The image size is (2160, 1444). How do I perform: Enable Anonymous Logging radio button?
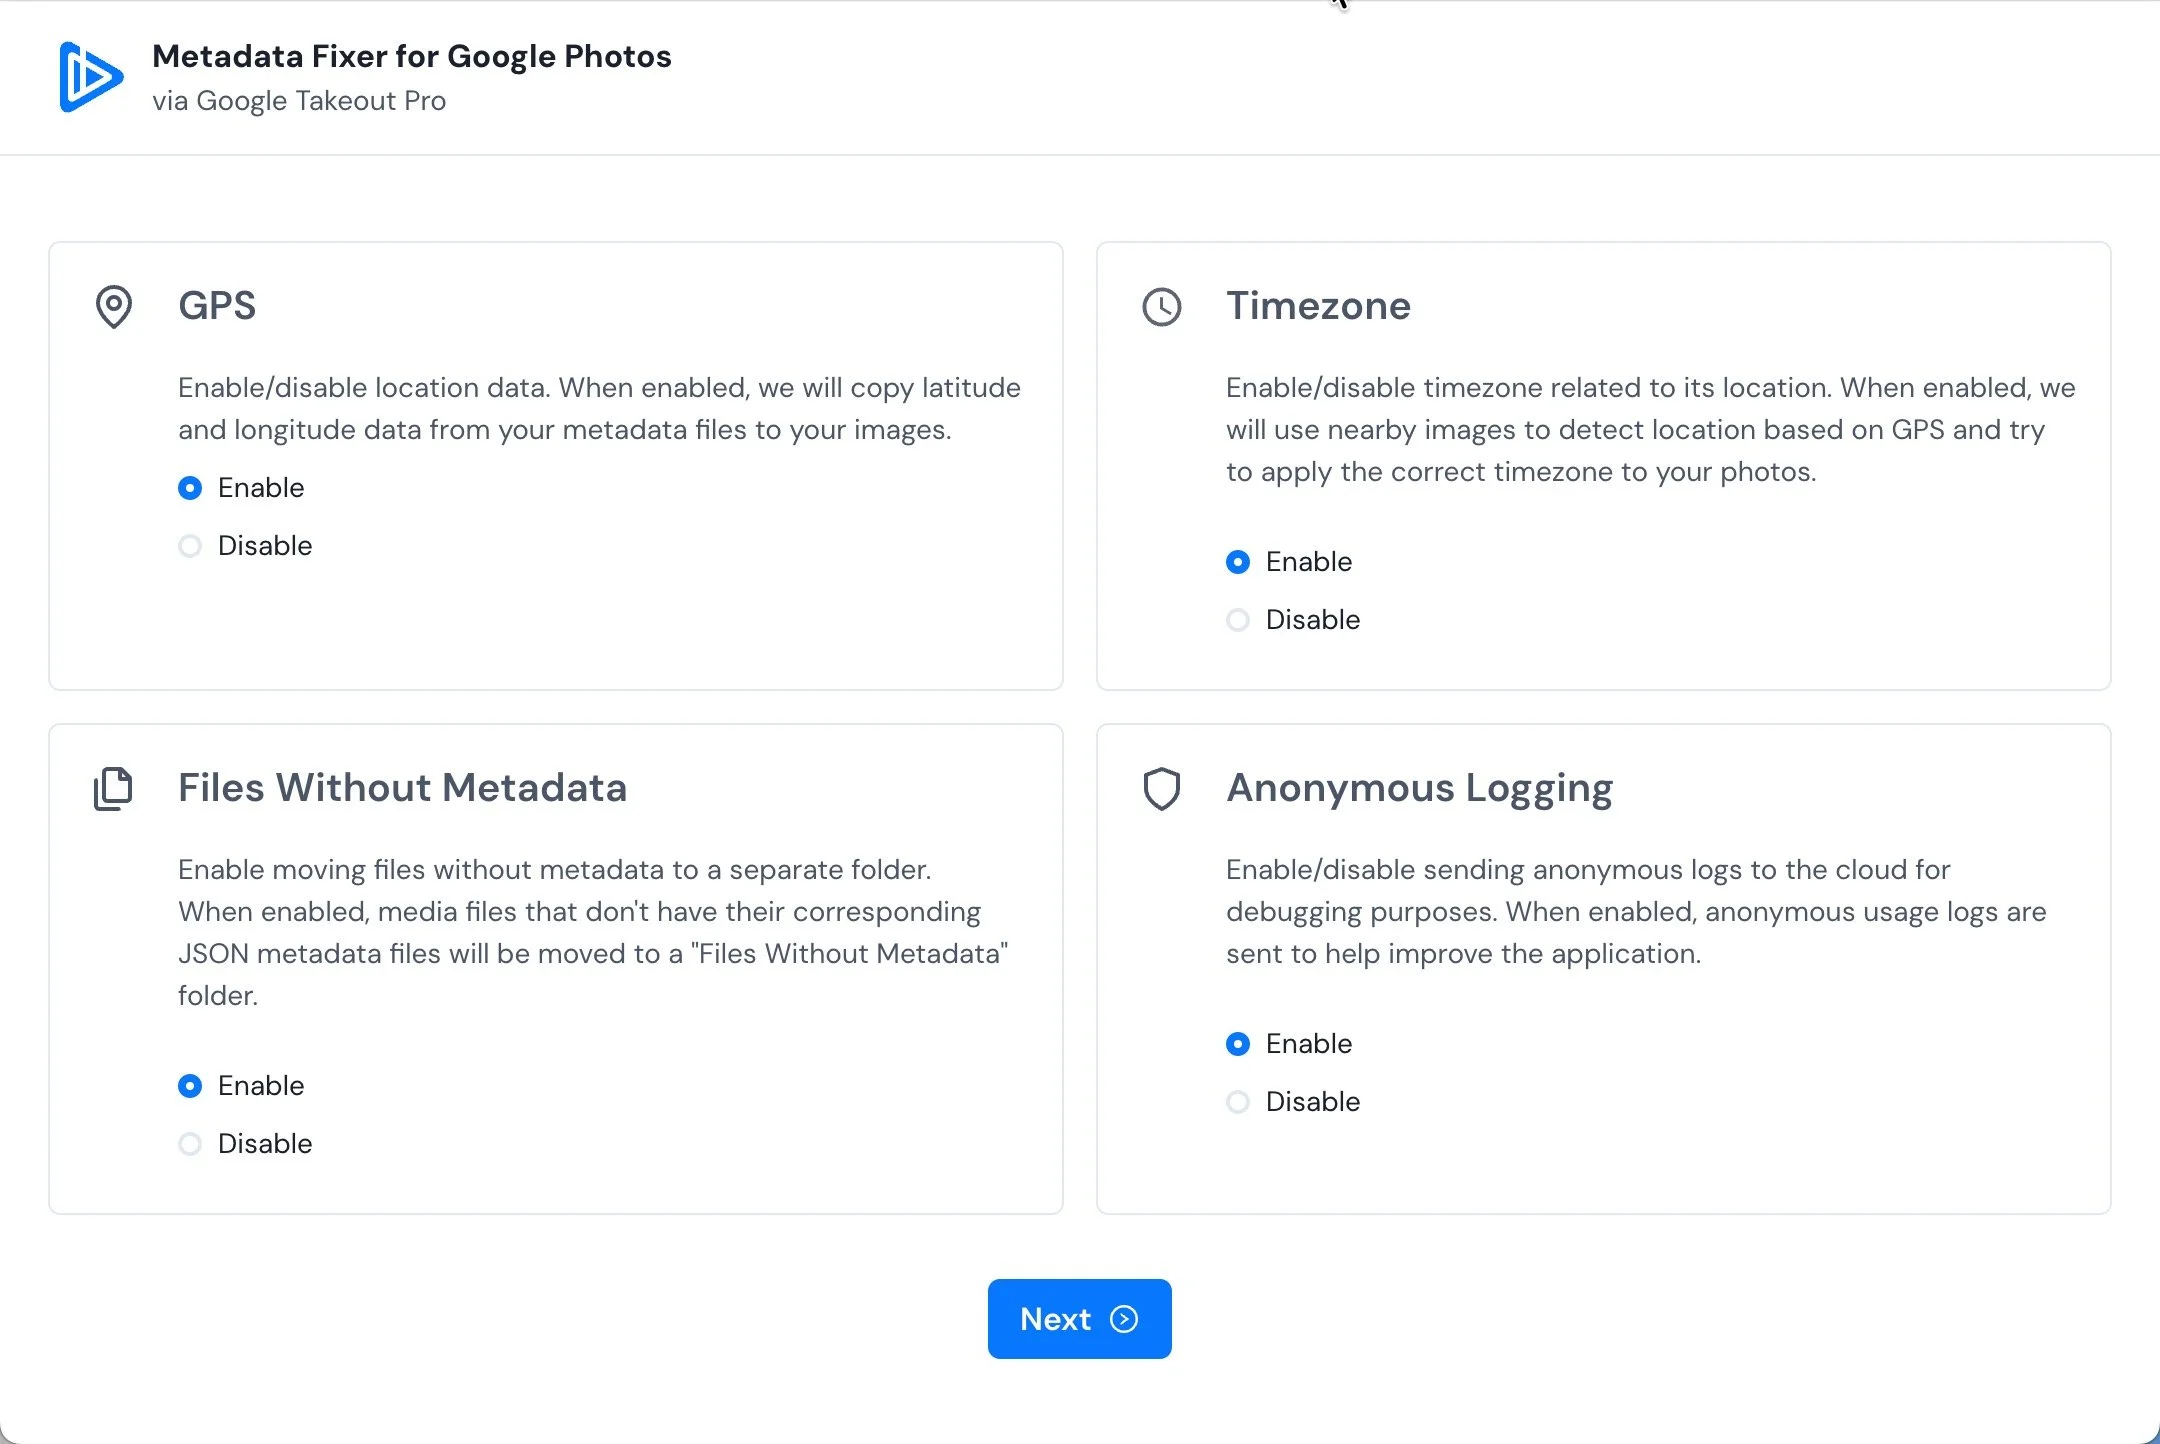(x=1238, y=1044)
